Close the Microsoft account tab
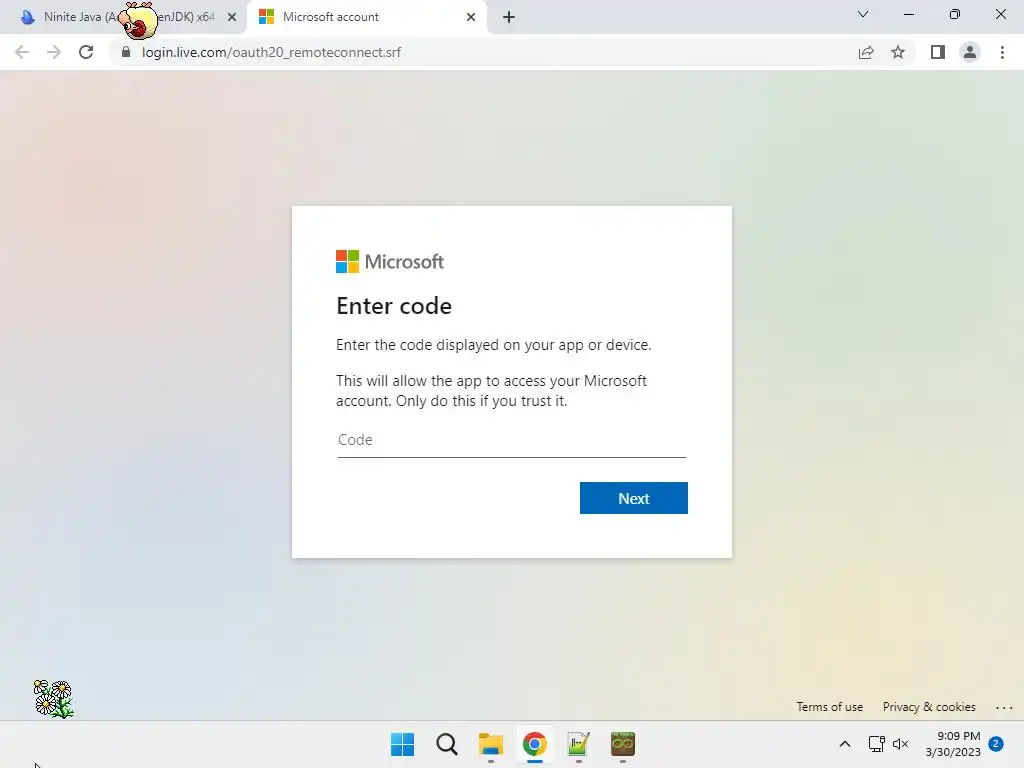The height and width of the screenshot is (768, 1024). [x=471, y=17]
